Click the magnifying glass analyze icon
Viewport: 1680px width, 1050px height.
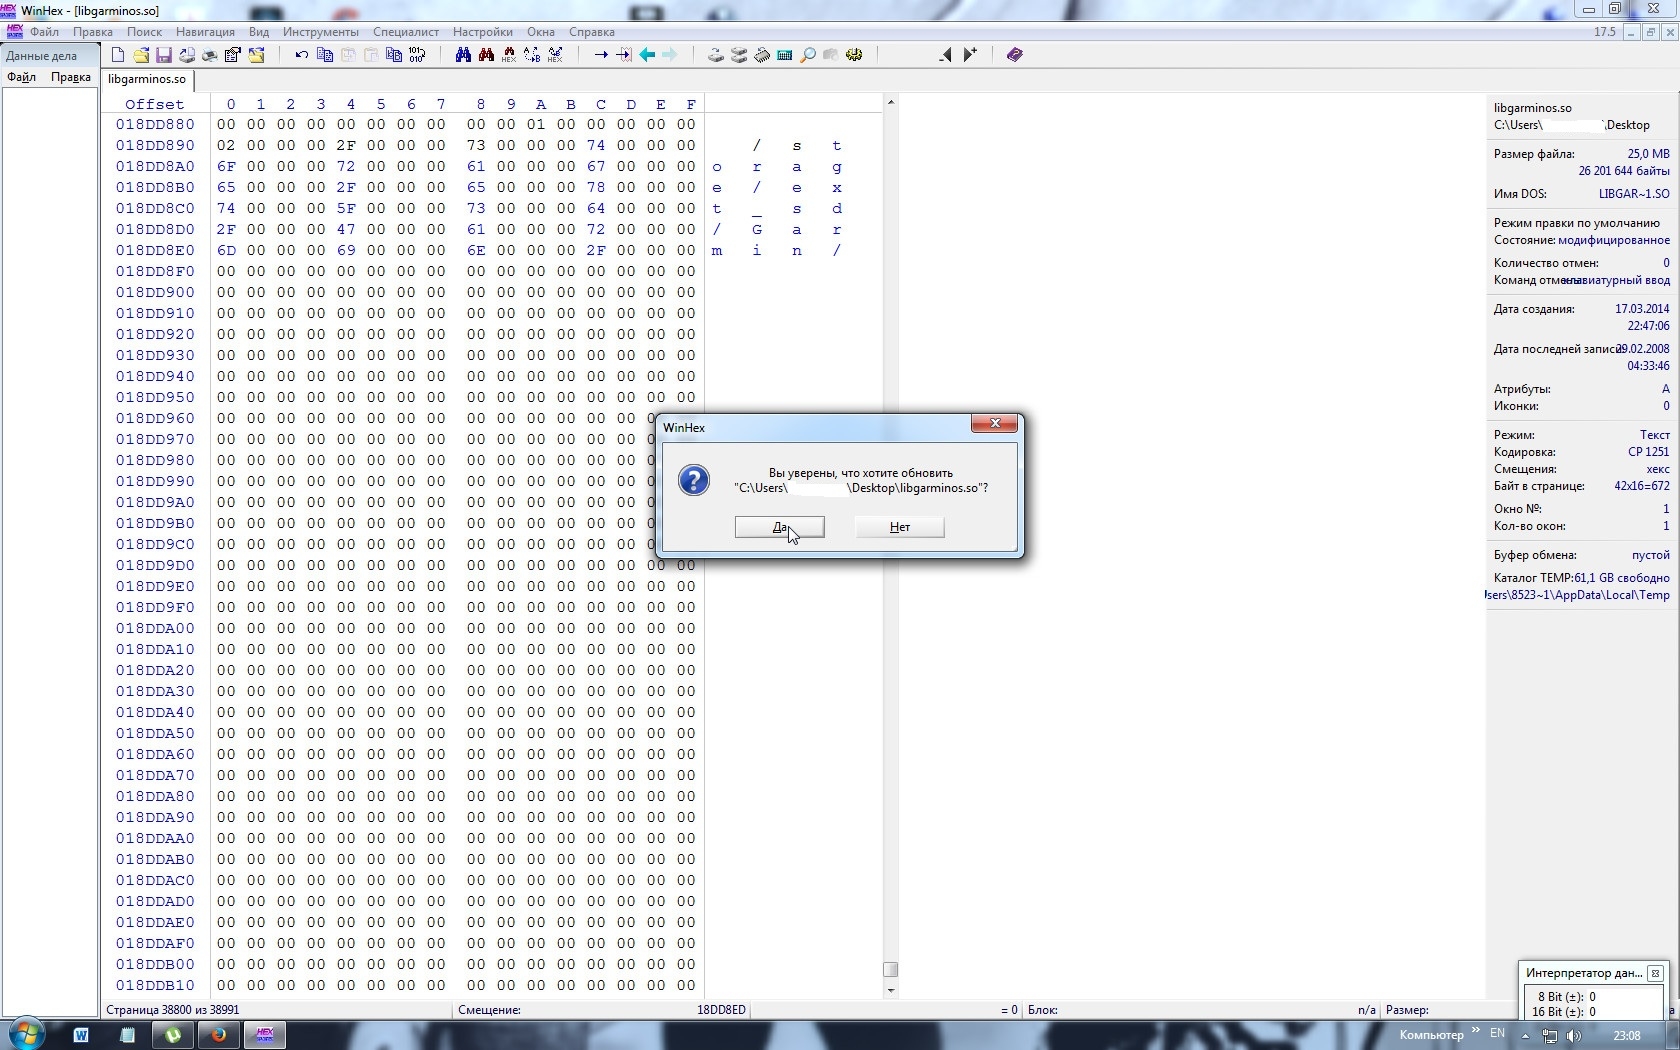[x=808, y=55]
